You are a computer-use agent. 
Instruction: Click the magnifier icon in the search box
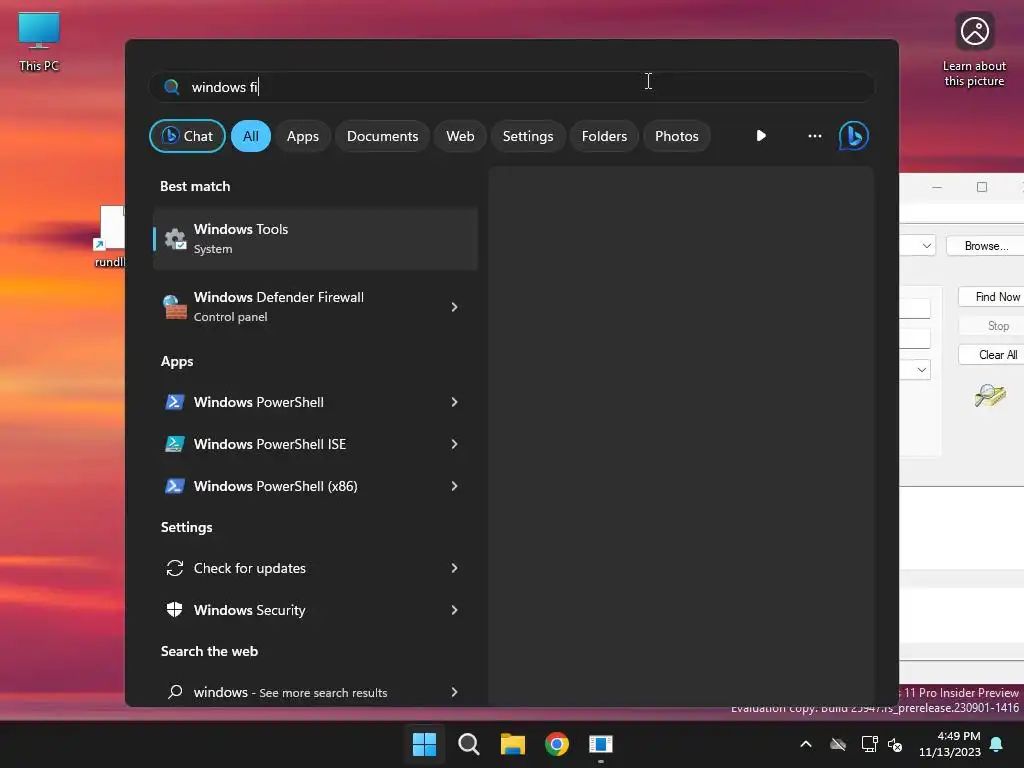[172, 87]
